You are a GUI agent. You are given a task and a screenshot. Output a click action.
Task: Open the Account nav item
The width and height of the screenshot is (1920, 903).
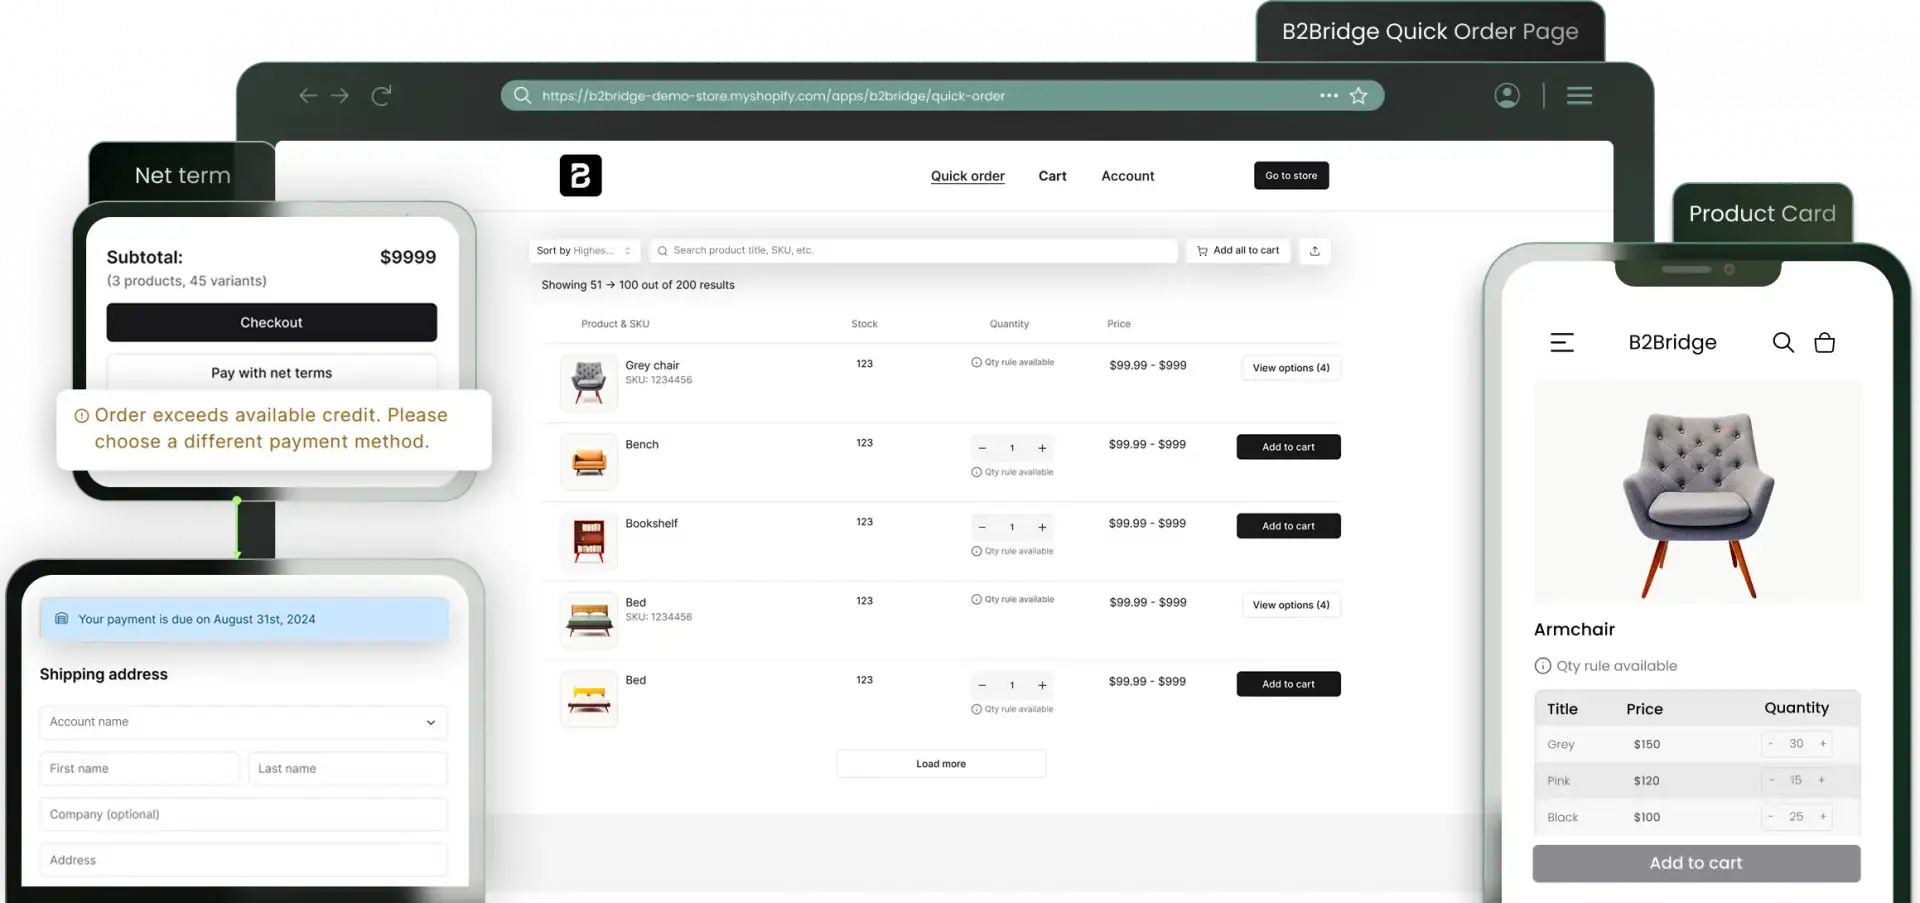click(1127, 176)
